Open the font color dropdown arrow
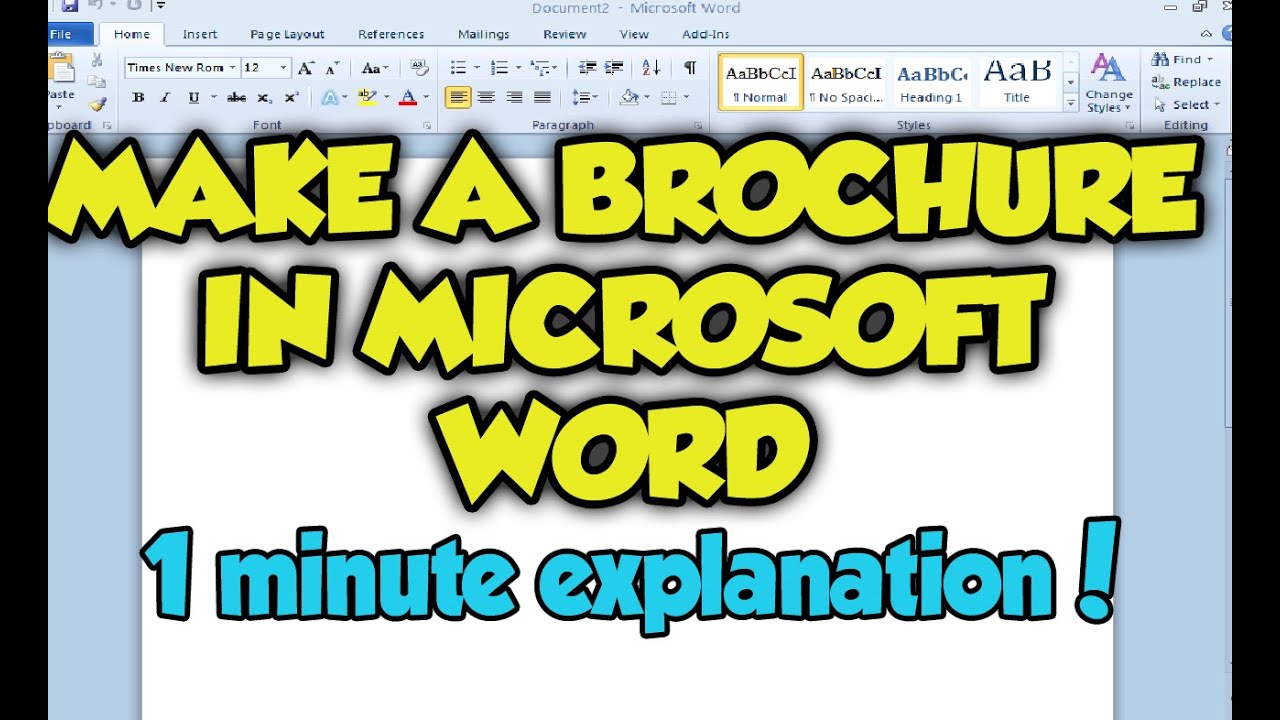This screenshot has height=720, width=1280. click(x=425, y=98)
